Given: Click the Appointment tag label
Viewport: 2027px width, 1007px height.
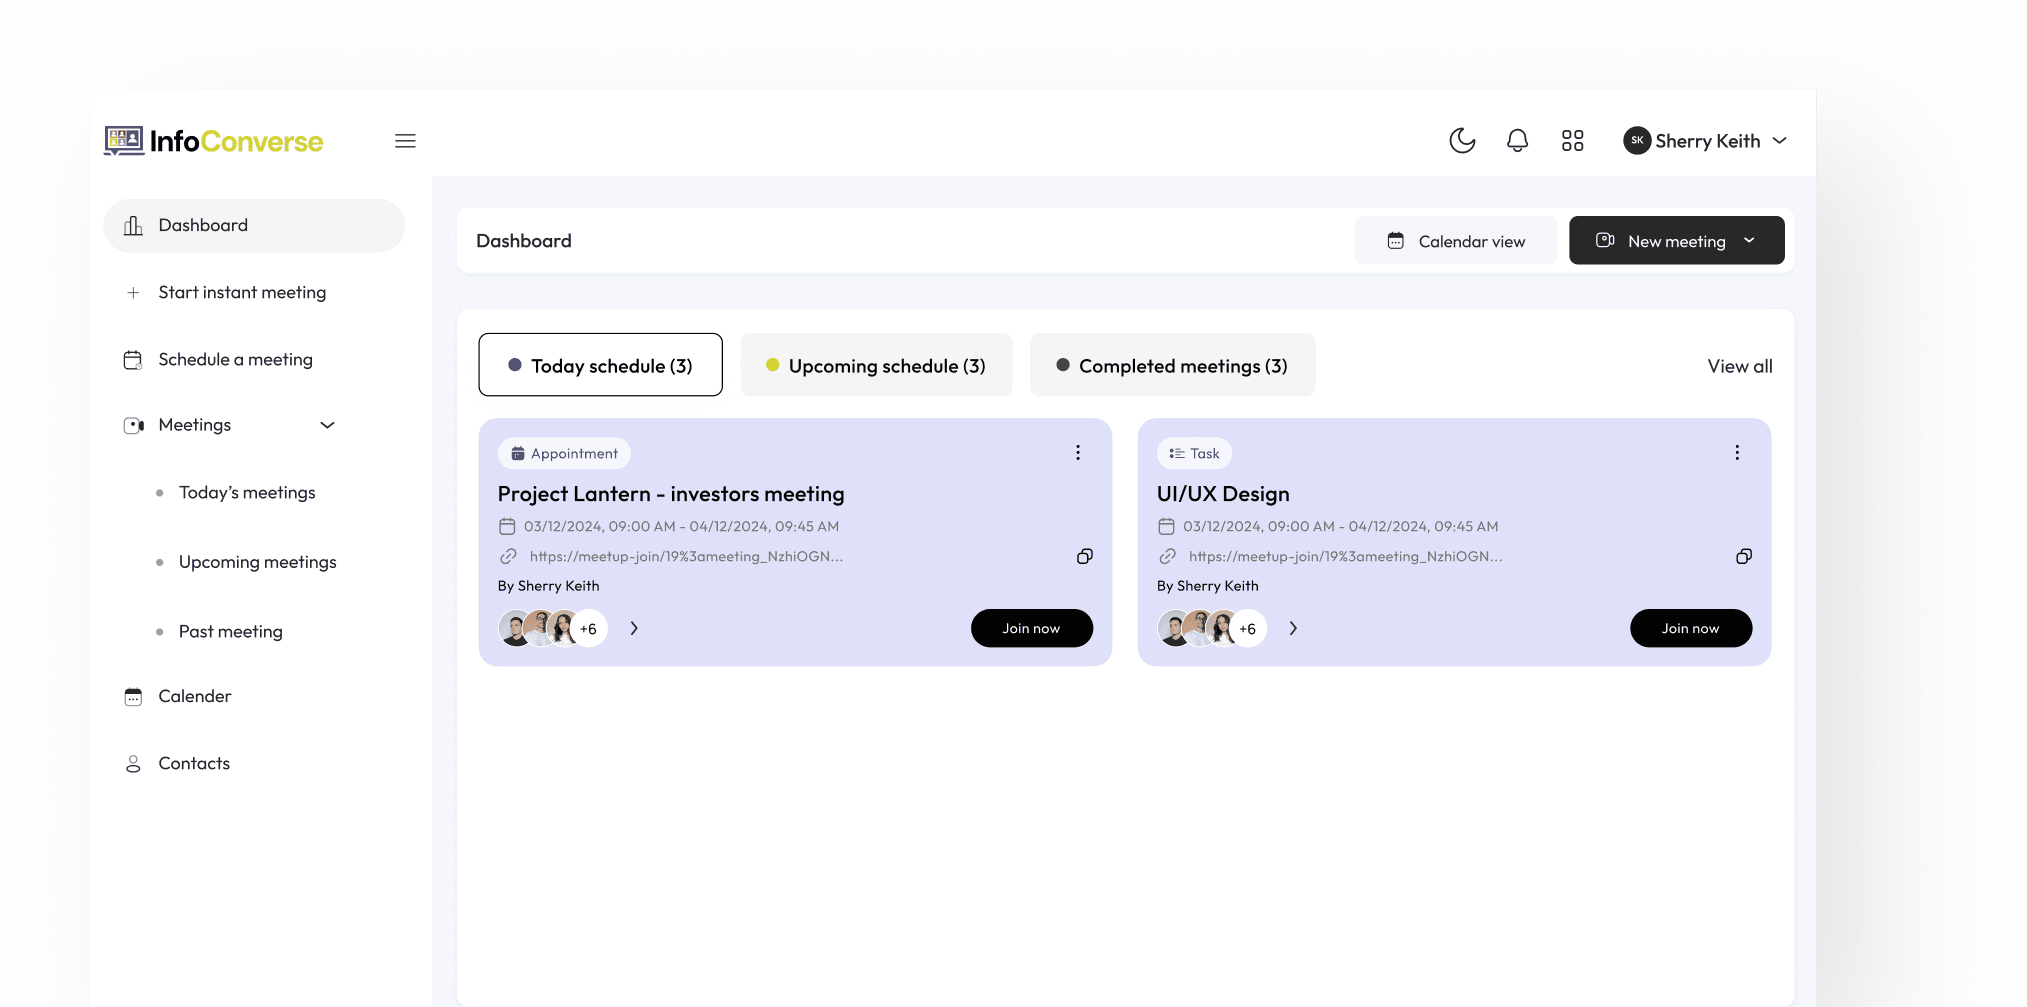Looking at the screenshot, I should pyautogui.click(x=564, y=453).
